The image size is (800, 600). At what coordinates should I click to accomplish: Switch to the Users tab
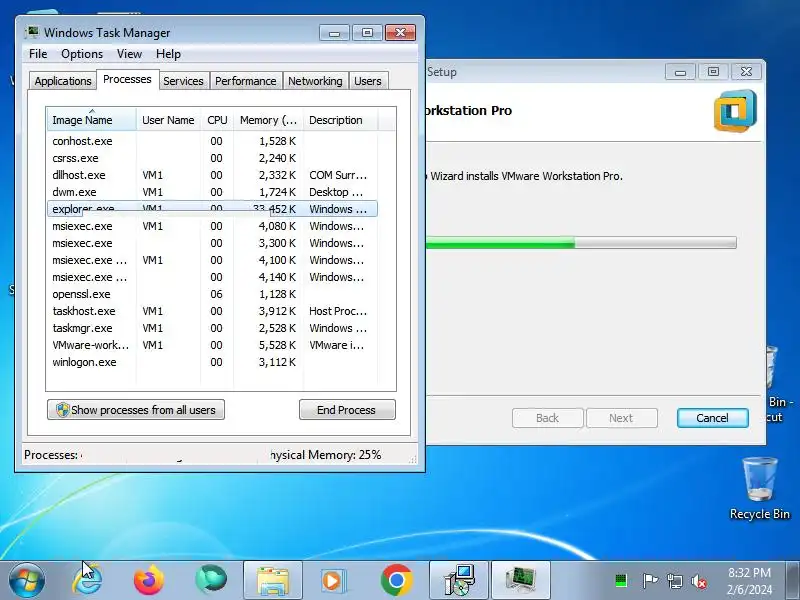point(367,81)
